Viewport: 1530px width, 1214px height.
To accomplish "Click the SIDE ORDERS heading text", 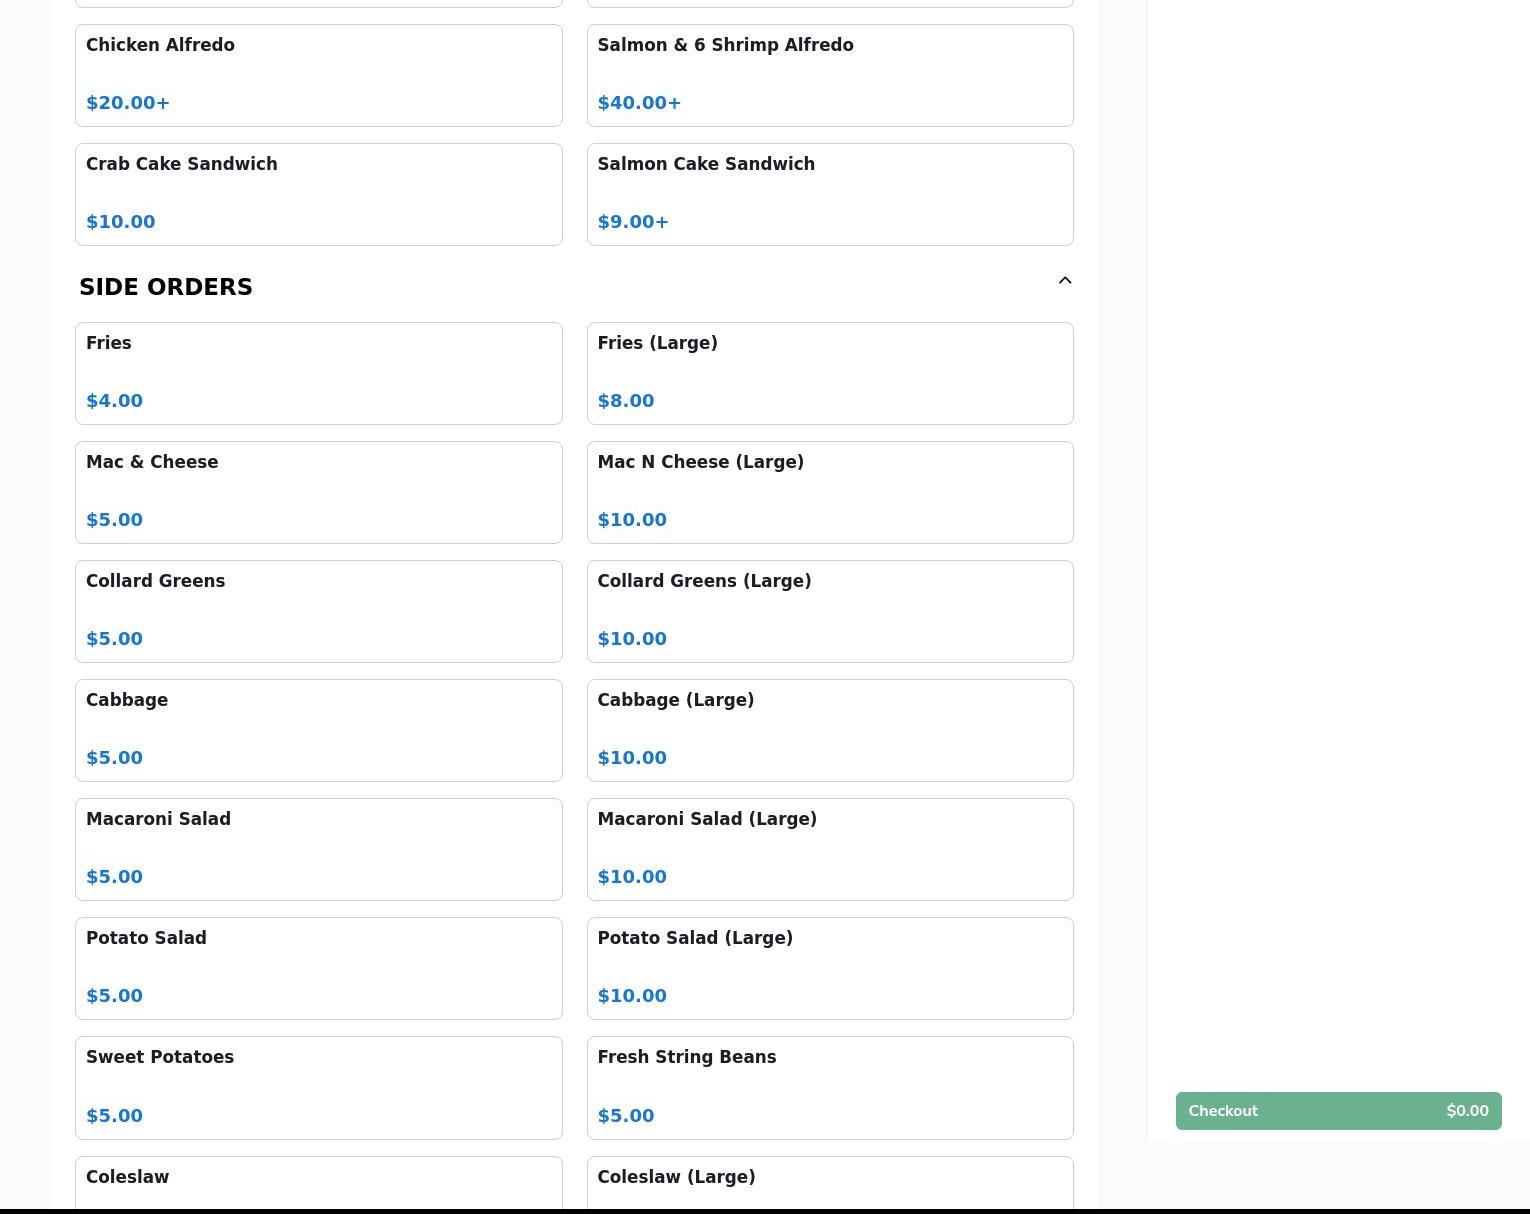I will (166, 287).
